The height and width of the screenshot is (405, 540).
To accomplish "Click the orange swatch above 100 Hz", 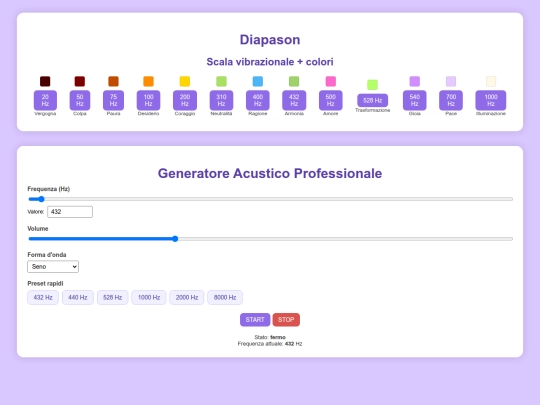I will coord(148,81).
